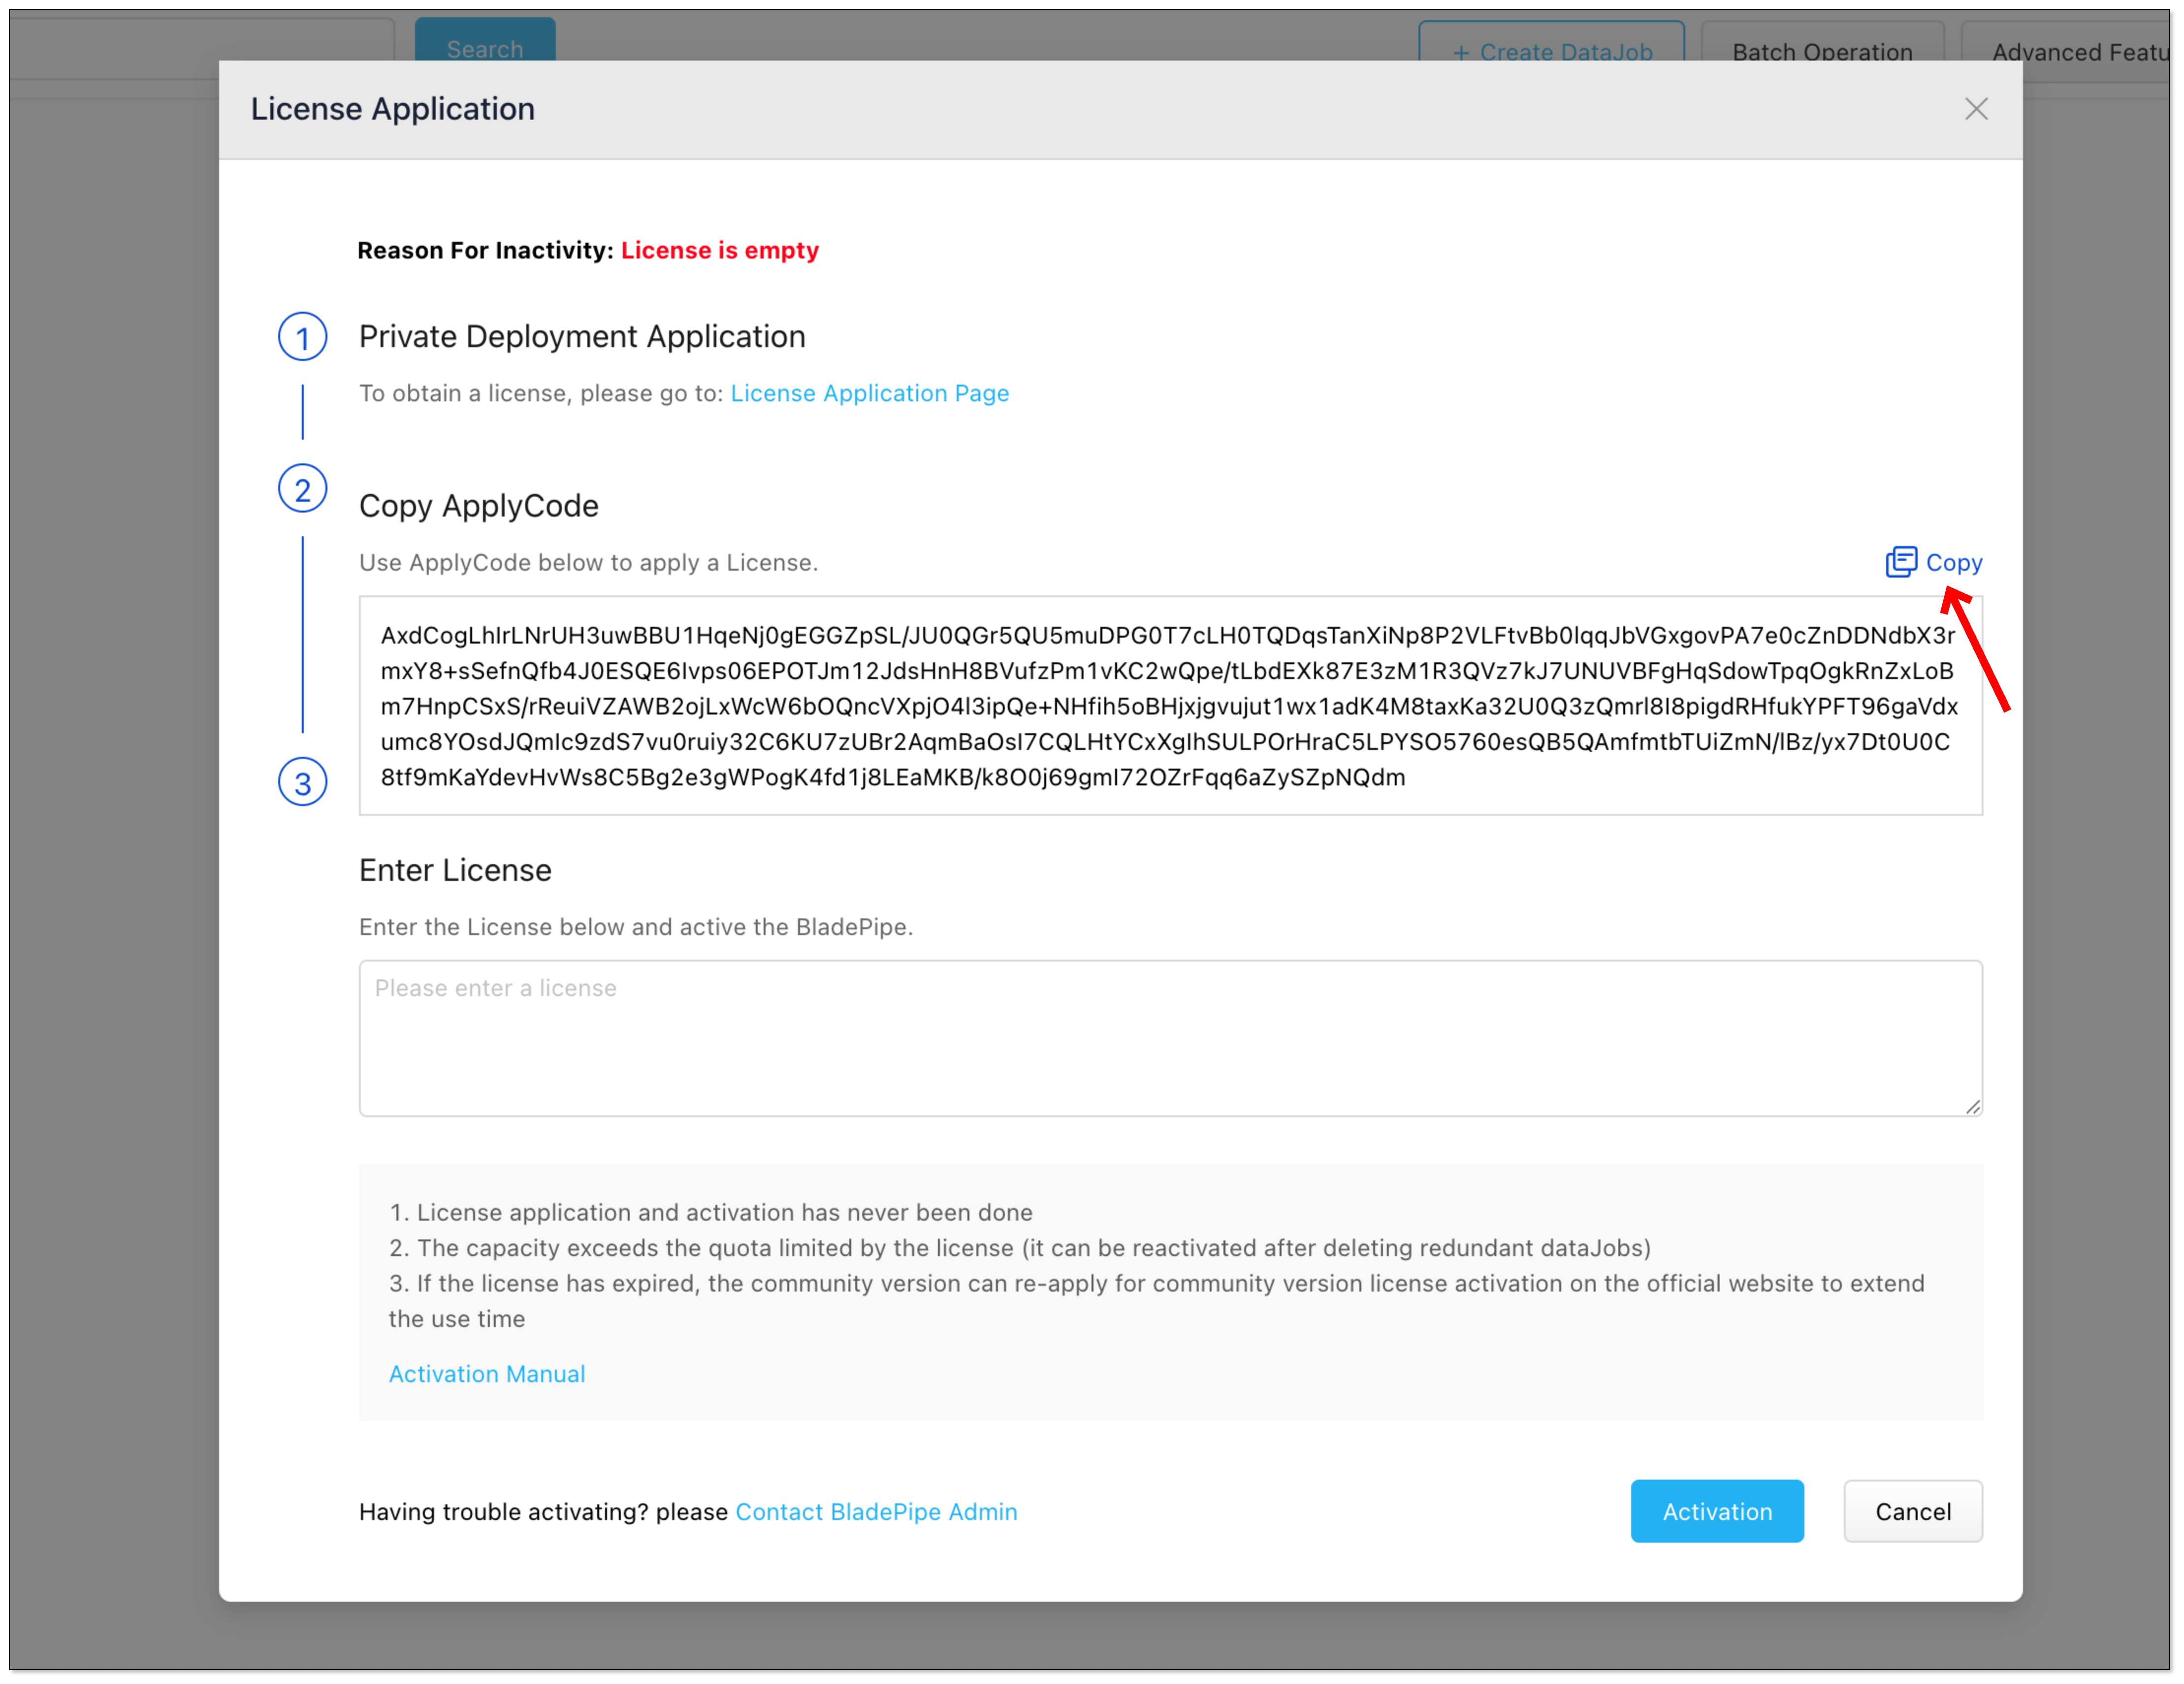
Task: Click the step 2 circle icon
Action: coord(302,489)
